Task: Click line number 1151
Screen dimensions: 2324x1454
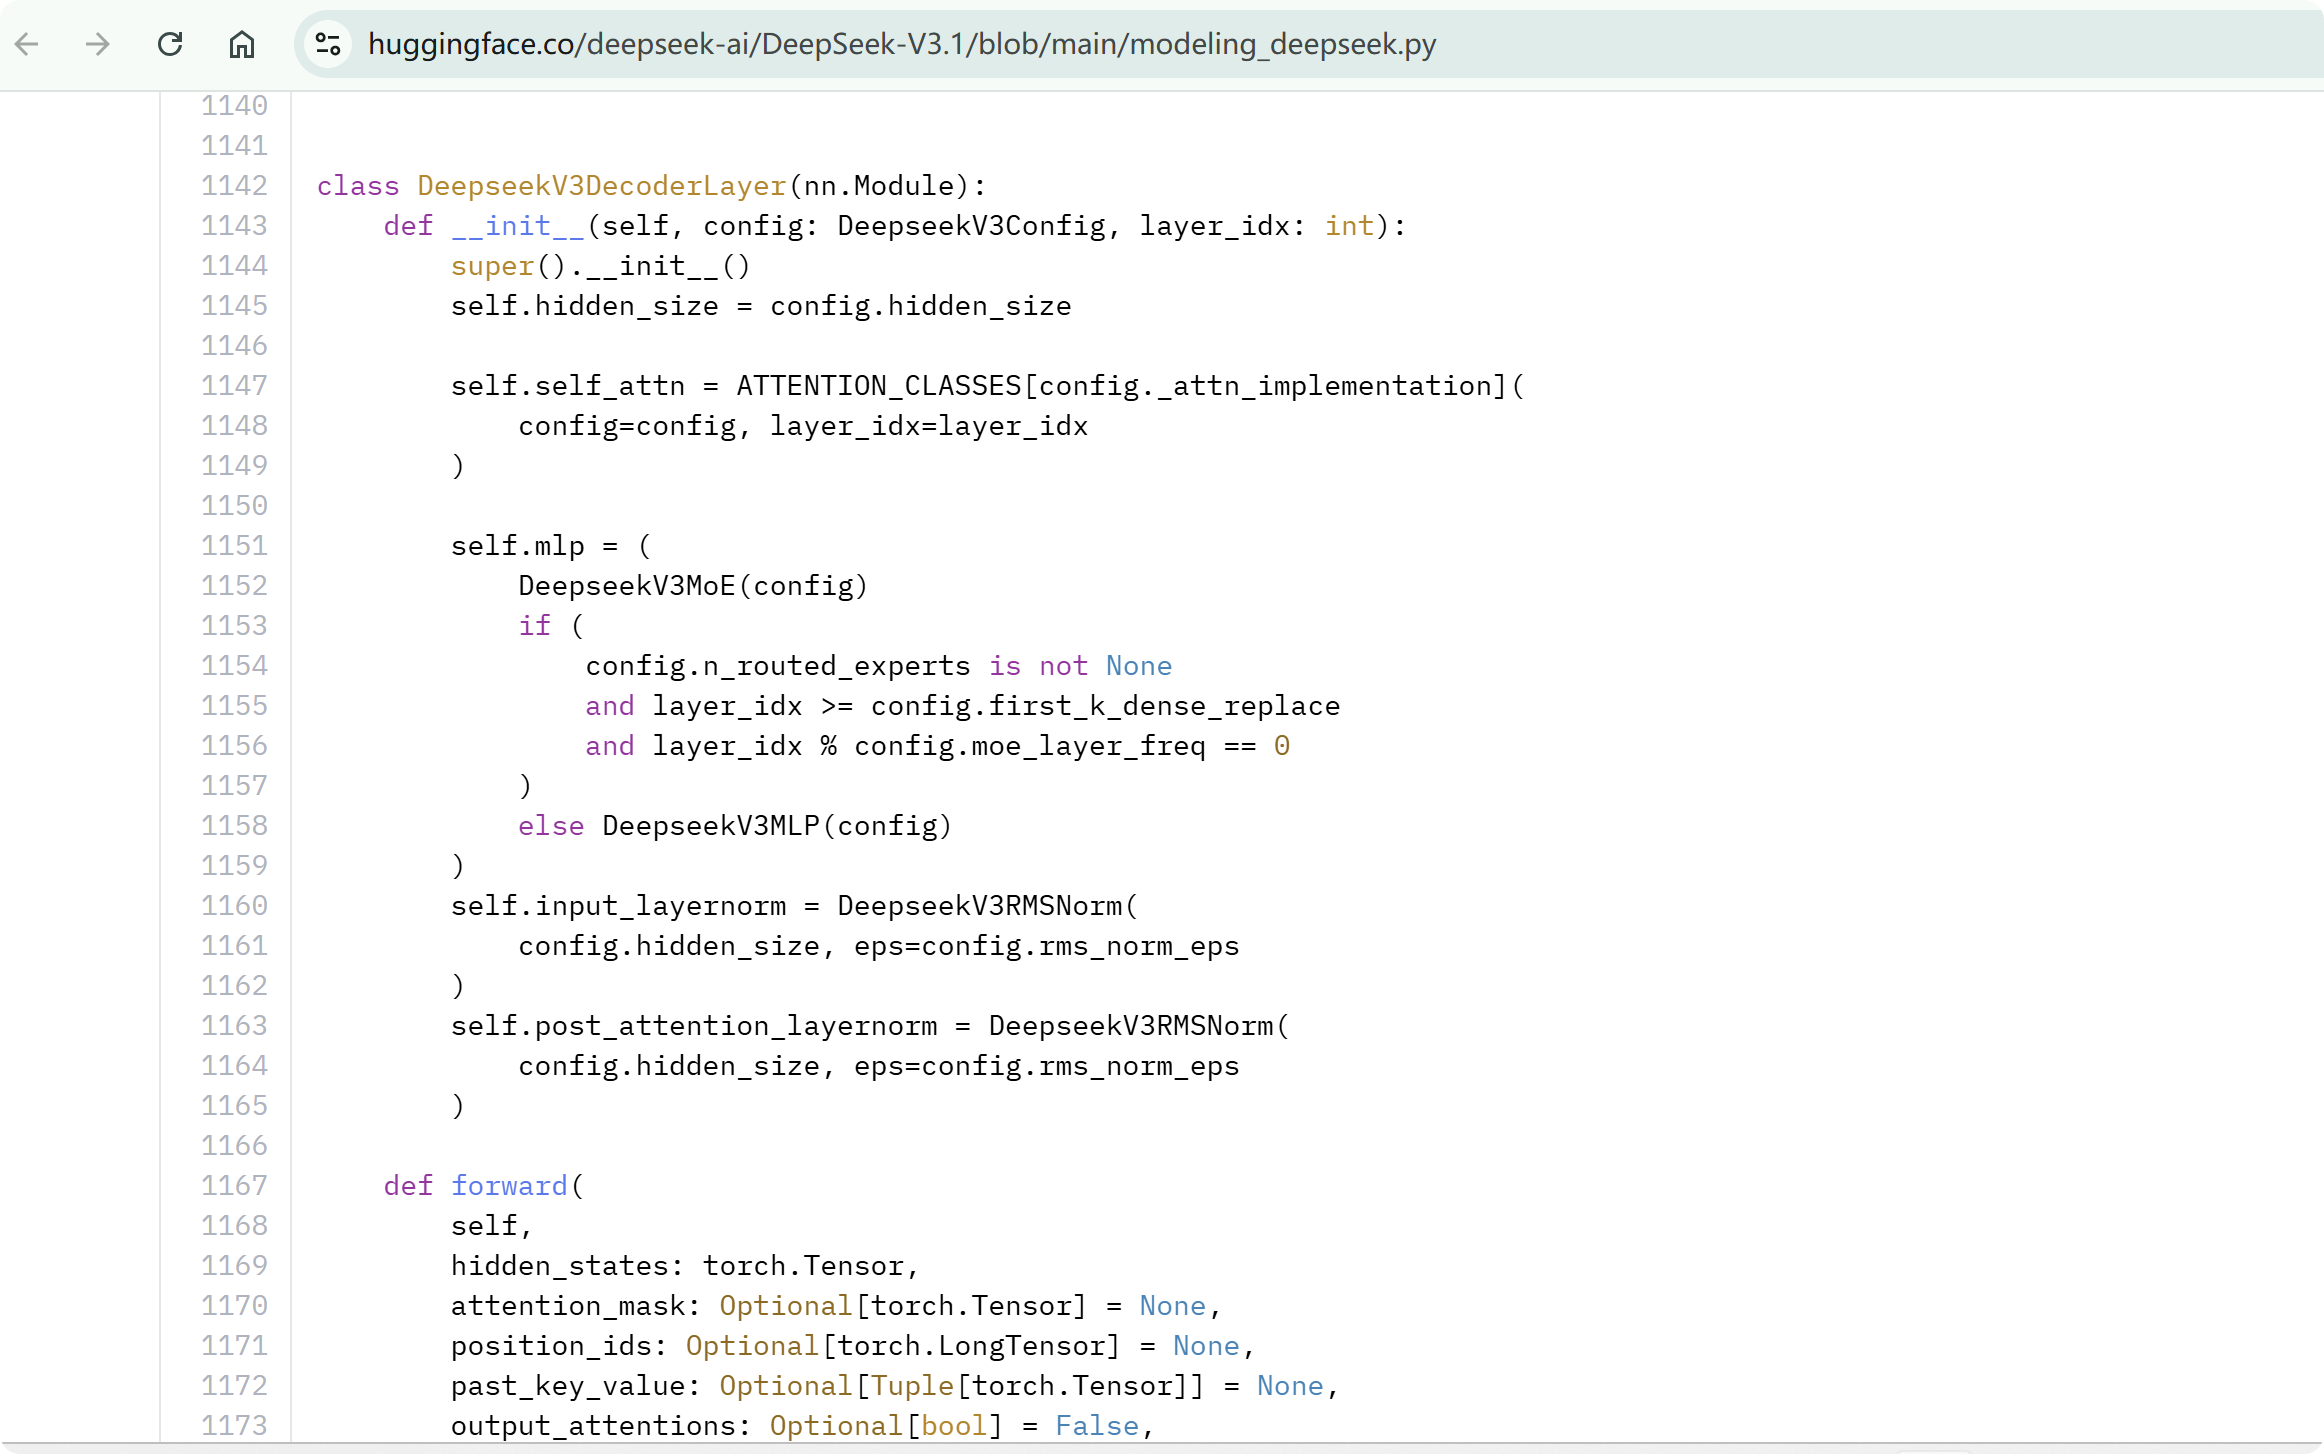Action: [234, 546]
